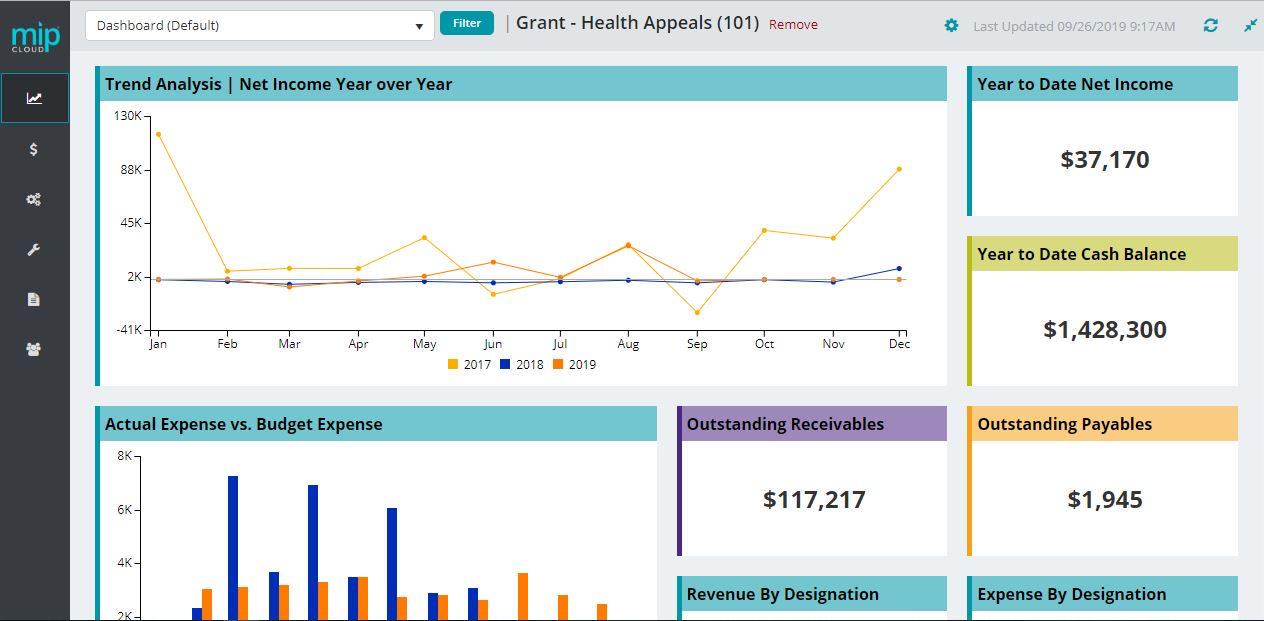The height and width of the screenshot is (621, 1264).
Task: Click the Filter button
Action: click(467, 23)
